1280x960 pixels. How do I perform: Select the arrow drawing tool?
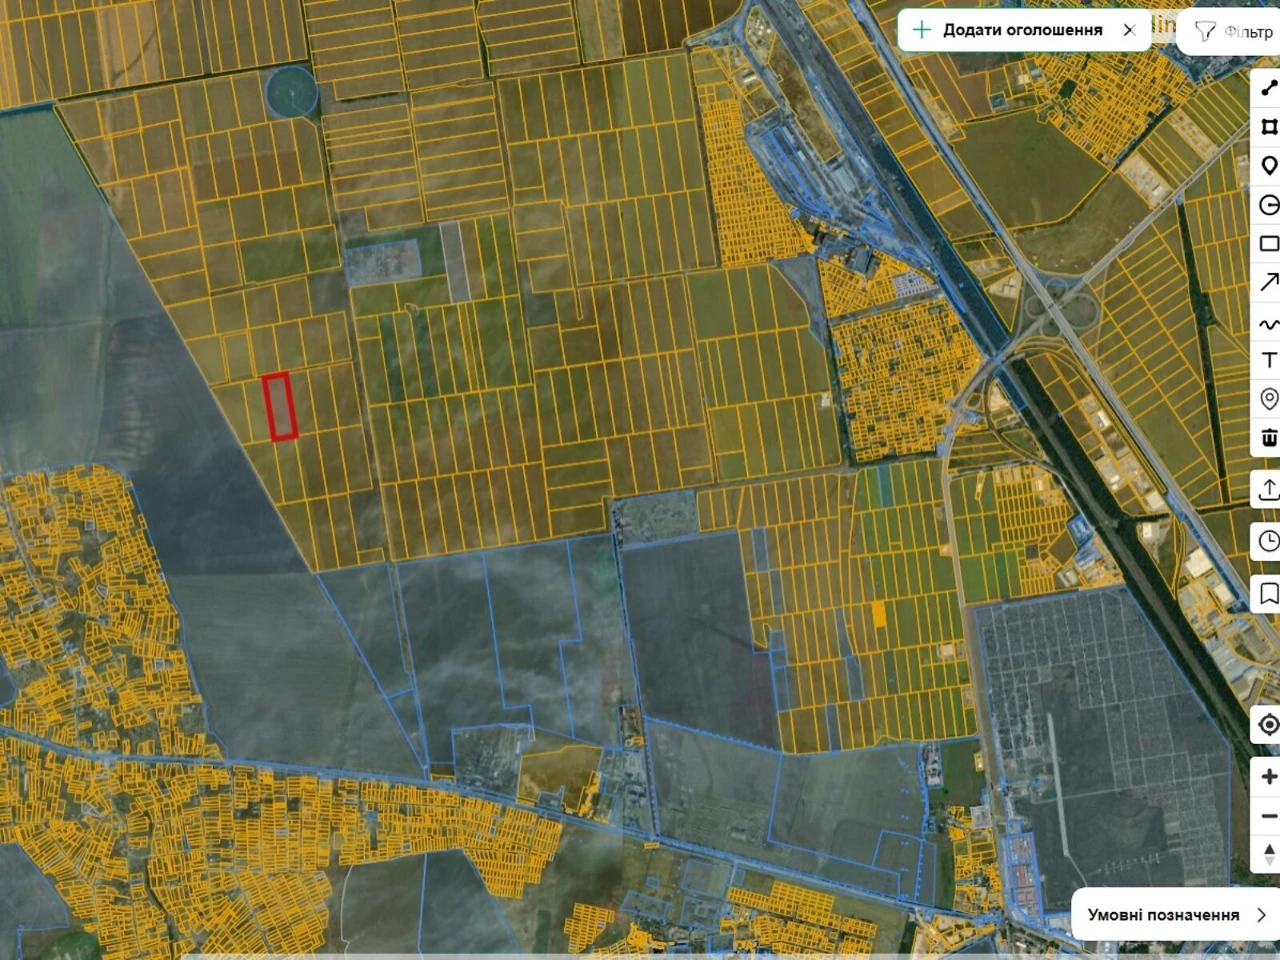(x=1268, y=283)
